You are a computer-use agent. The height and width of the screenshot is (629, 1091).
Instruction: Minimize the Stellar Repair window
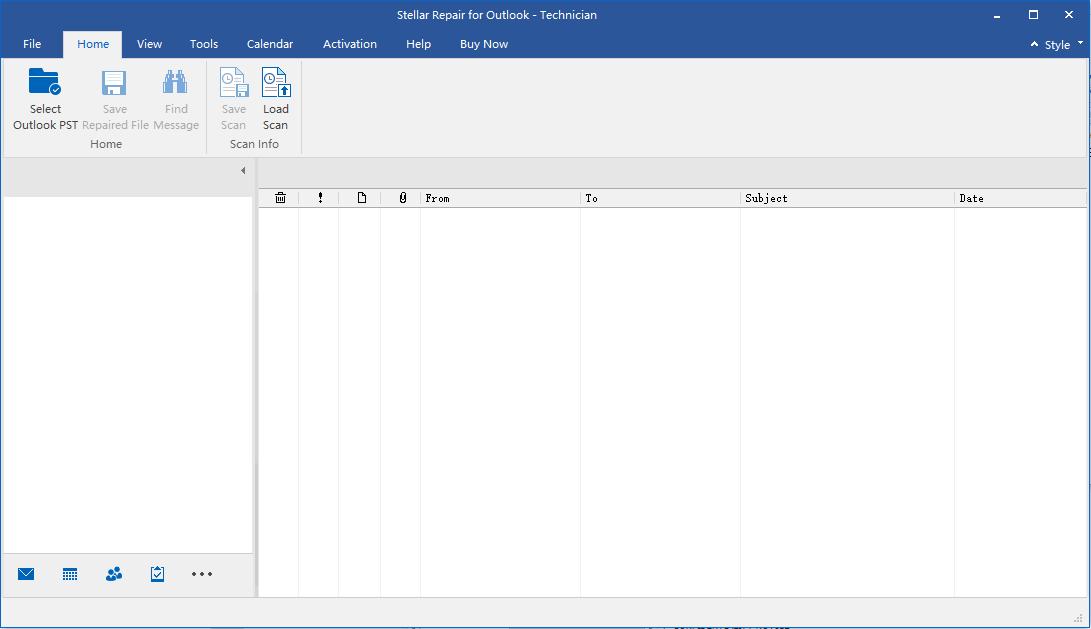pos(997,15)
